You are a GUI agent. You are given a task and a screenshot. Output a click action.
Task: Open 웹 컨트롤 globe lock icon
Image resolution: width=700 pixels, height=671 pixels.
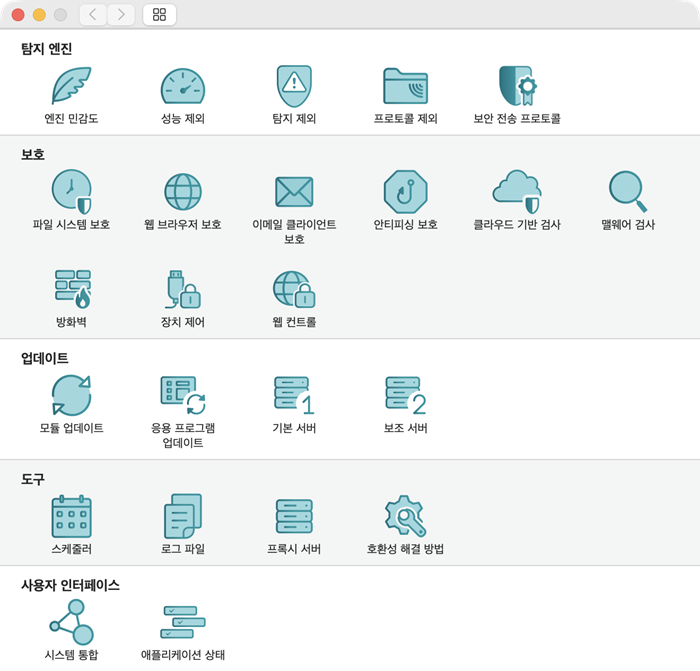(294, 289)
